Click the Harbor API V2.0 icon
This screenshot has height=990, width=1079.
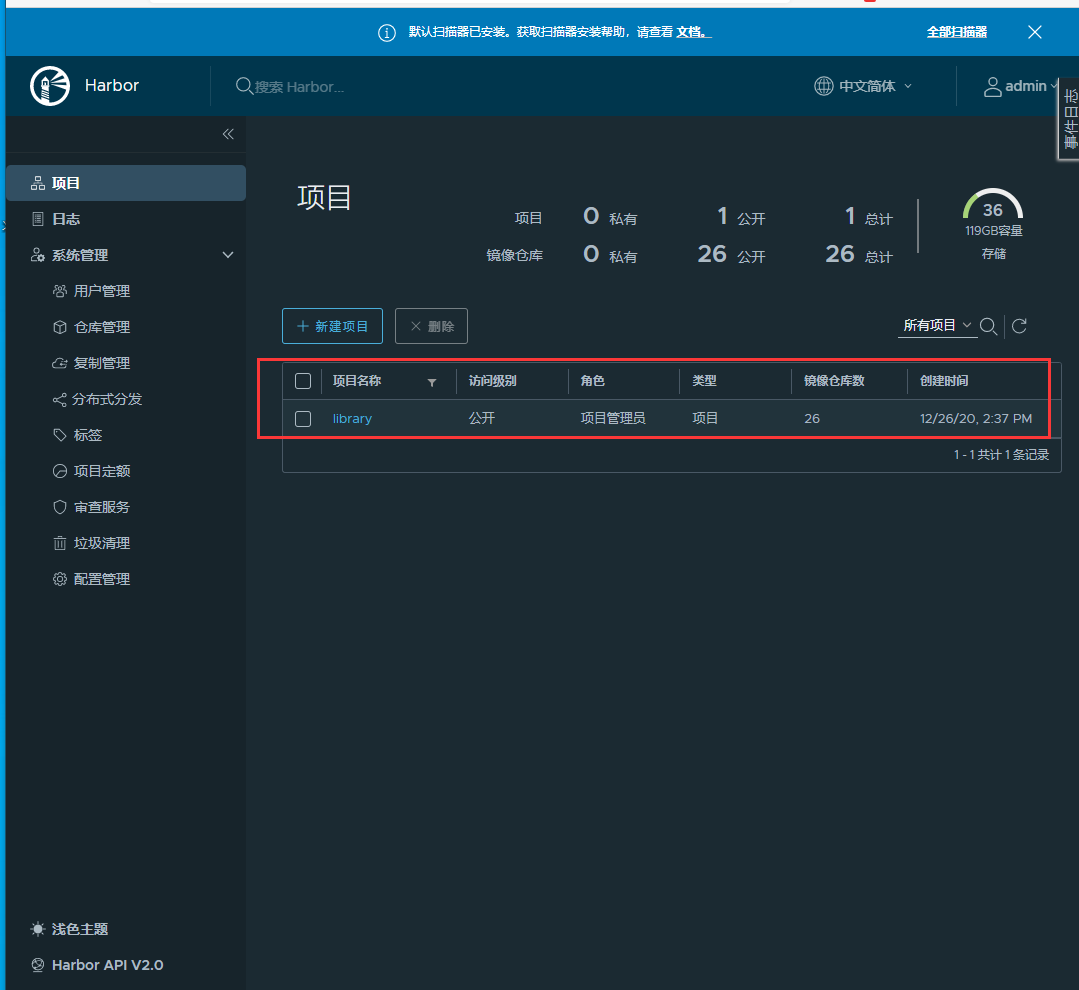(x=38, y=965)
